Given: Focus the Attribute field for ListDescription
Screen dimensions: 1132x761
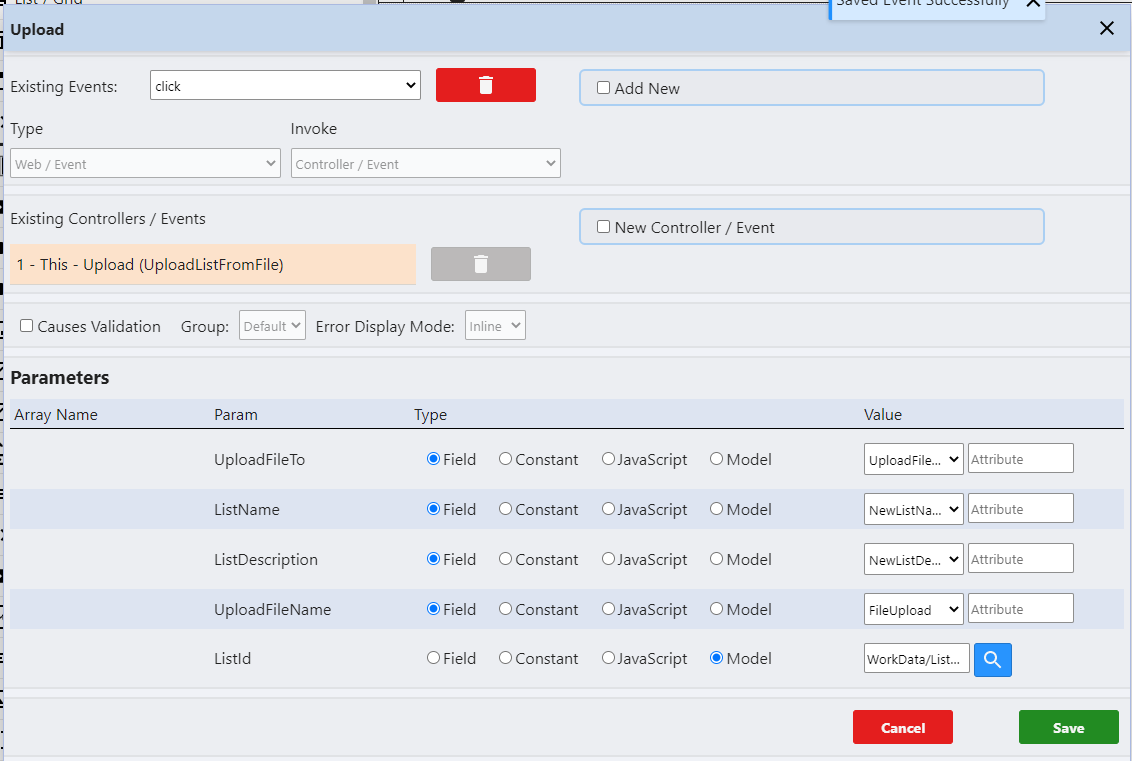Looking at the screenshot, I should (1020, 558).
